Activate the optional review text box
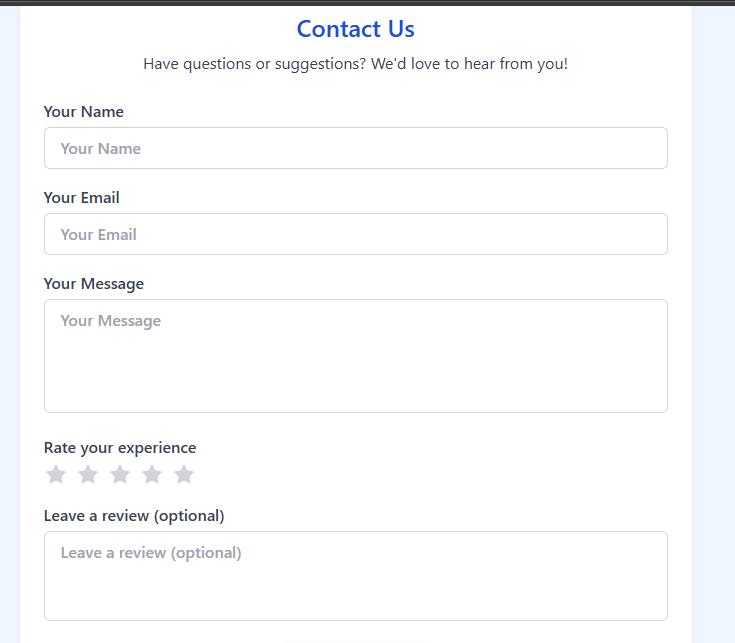Screen dimensions: 735x643 pos(356,576)
